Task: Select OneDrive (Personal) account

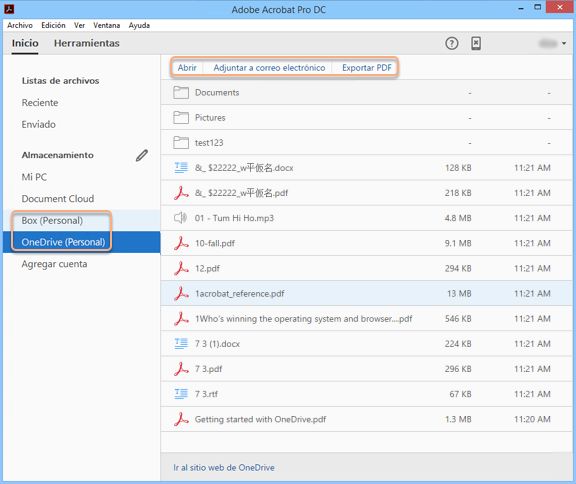Action: click(x=63, y=242)
